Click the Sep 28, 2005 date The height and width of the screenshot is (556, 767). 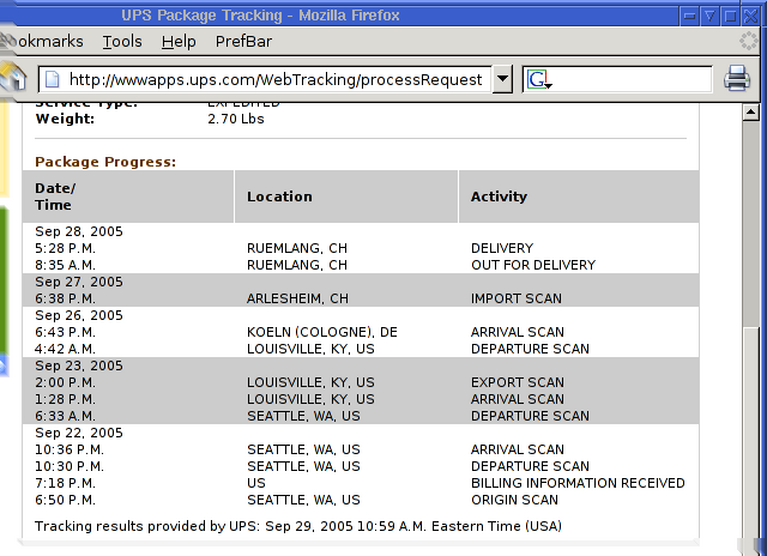point(79,231)
